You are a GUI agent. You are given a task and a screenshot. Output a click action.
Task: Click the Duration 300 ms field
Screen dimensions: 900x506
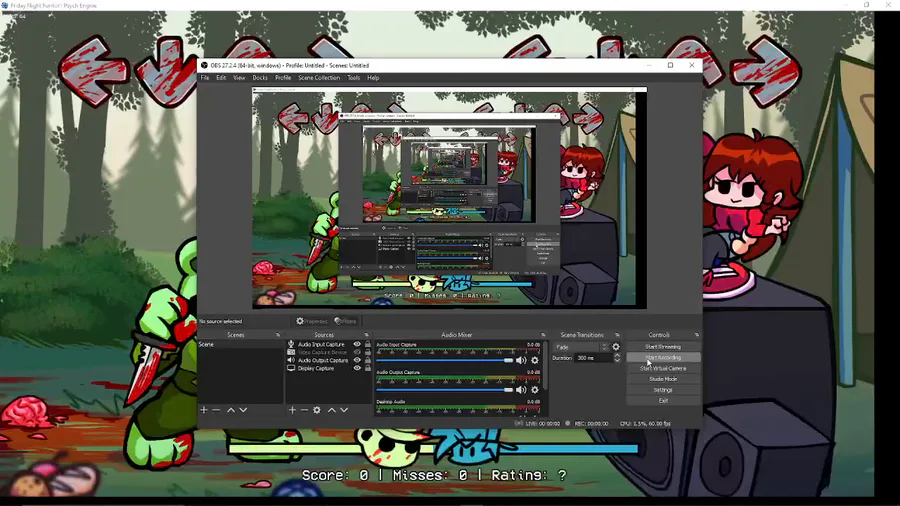click(x=594, y=358)
